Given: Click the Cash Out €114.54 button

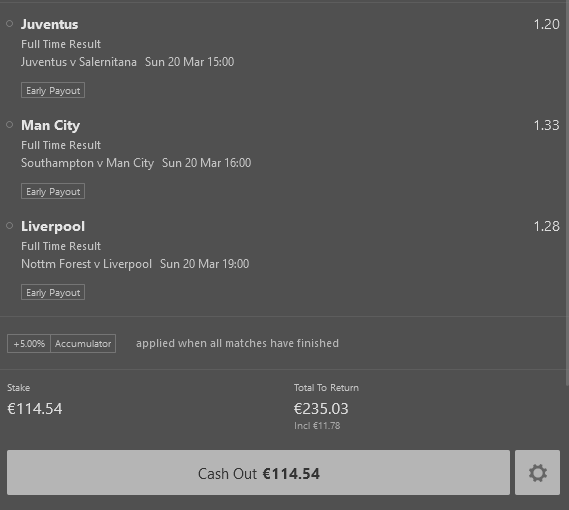Looking at the screenshot, I should point(258,473).
